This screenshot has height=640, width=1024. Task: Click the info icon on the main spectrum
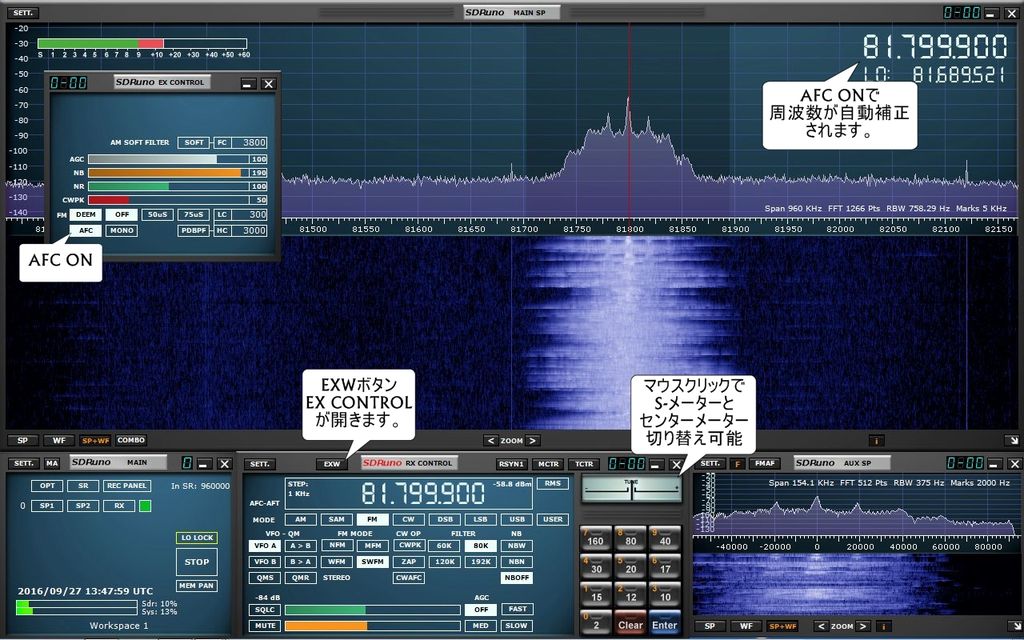tap(877, 440)
